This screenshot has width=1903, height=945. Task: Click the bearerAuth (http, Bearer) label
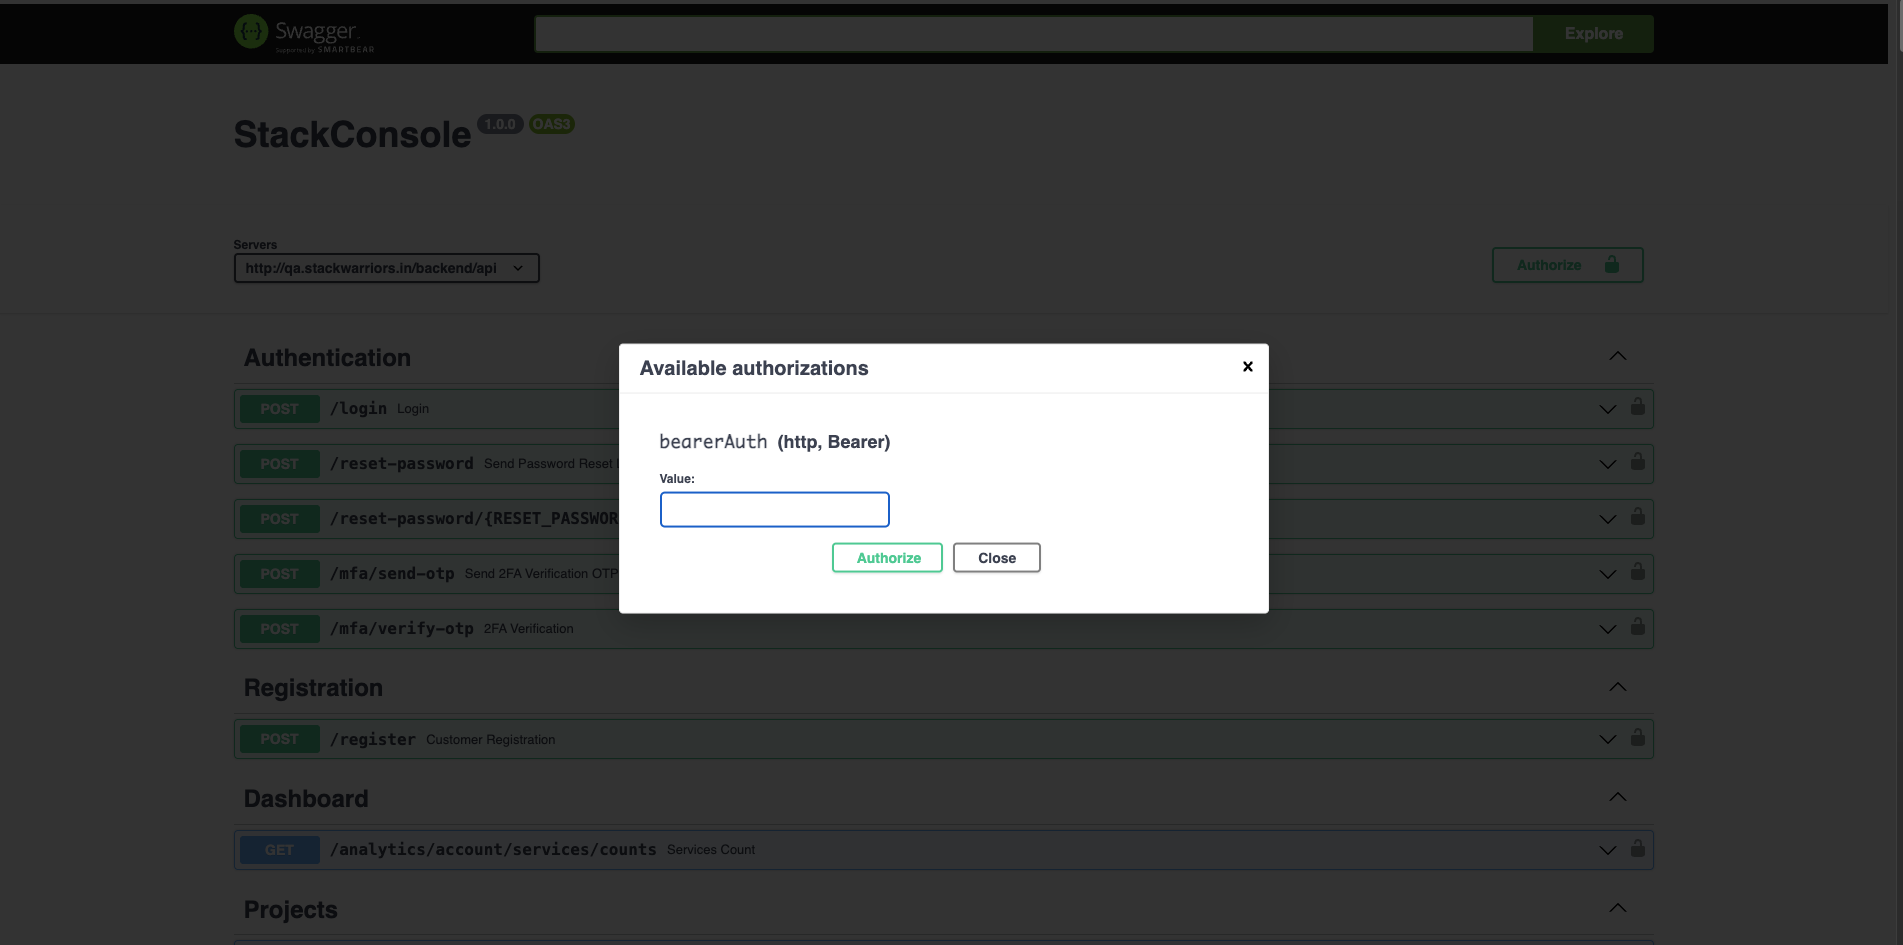(774, 442)
